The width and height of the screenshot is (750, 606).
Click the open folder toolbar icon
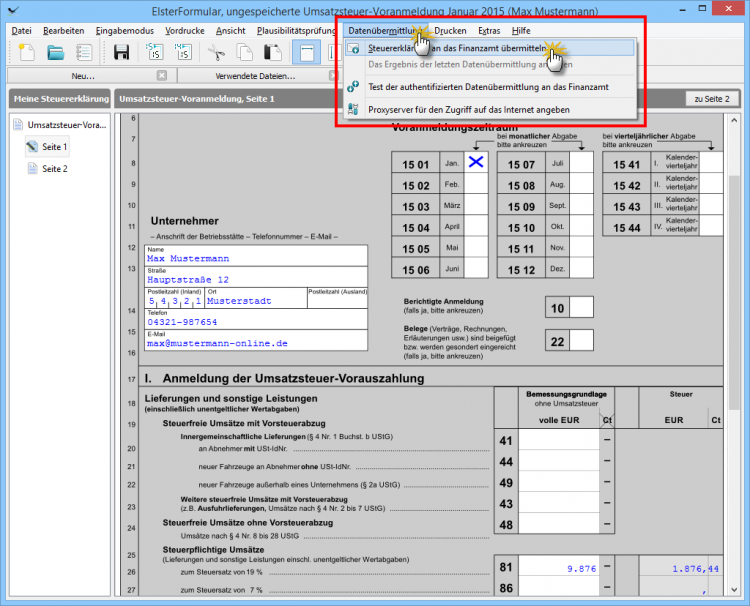point(56,51)
